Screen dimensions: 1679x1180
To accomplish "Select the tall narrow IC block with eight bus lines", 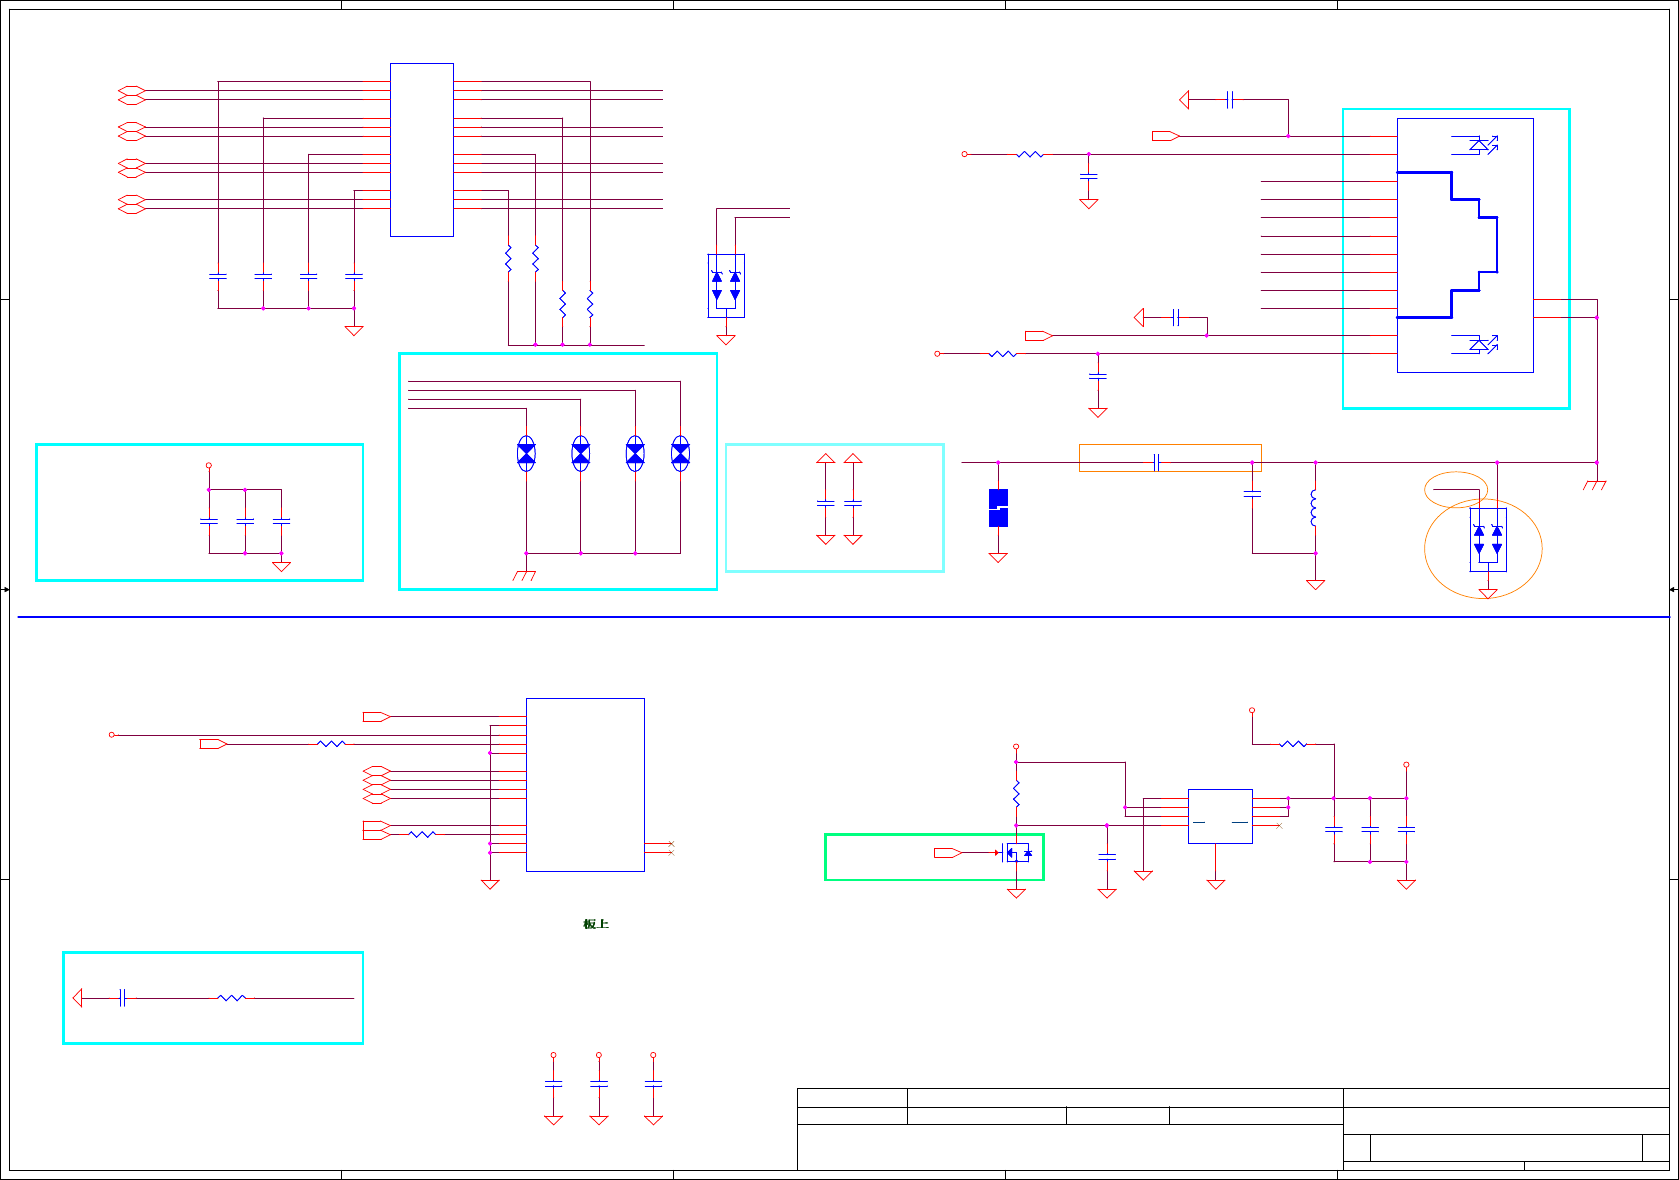I will click(x=422, y=150).
